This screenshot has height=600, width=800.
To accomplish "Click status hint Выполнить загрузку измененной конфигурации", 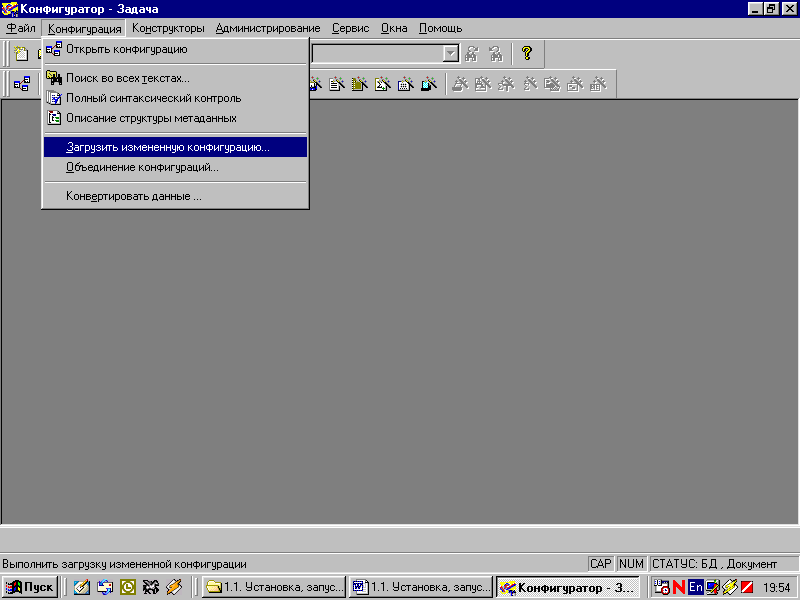I will [124, 564].
